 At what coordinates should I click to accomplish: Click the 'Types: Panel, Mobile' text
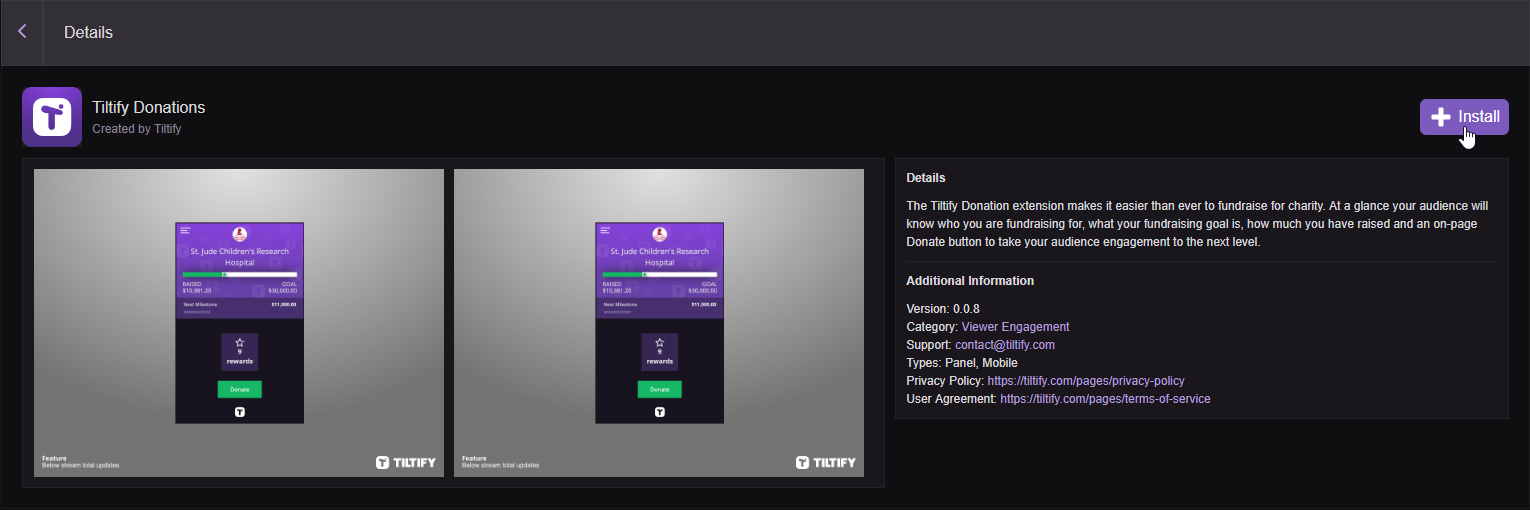click(x=962, y=363)
